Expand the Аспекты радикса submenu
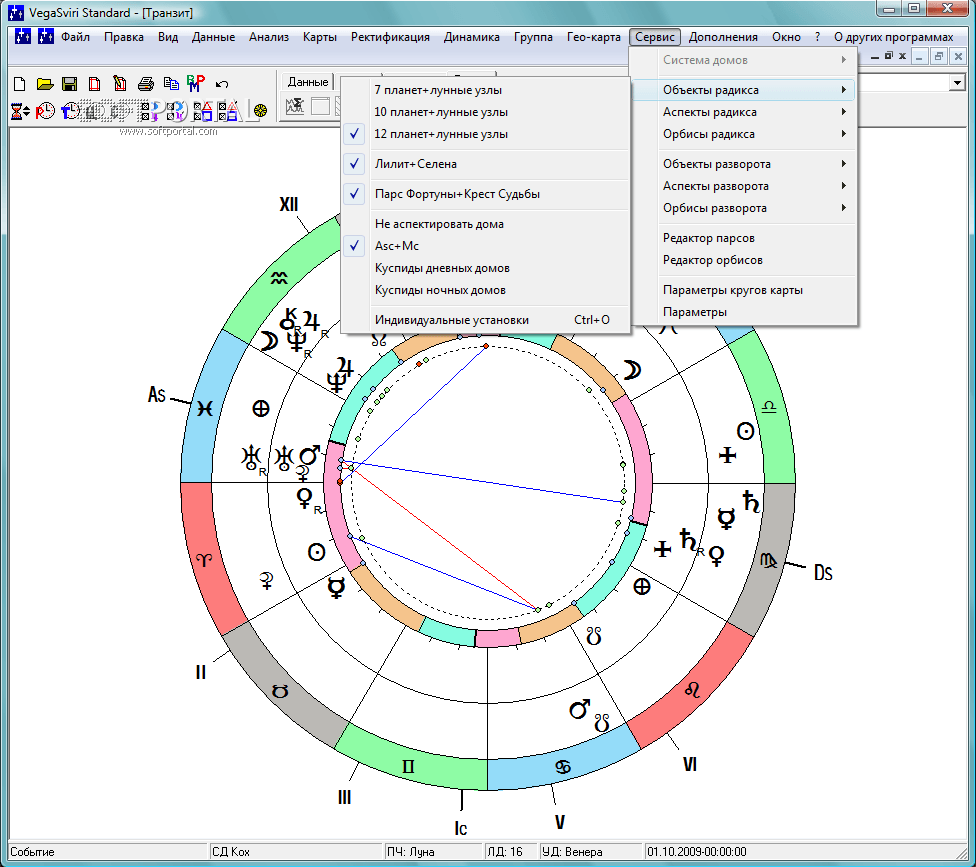 (744, 112)
